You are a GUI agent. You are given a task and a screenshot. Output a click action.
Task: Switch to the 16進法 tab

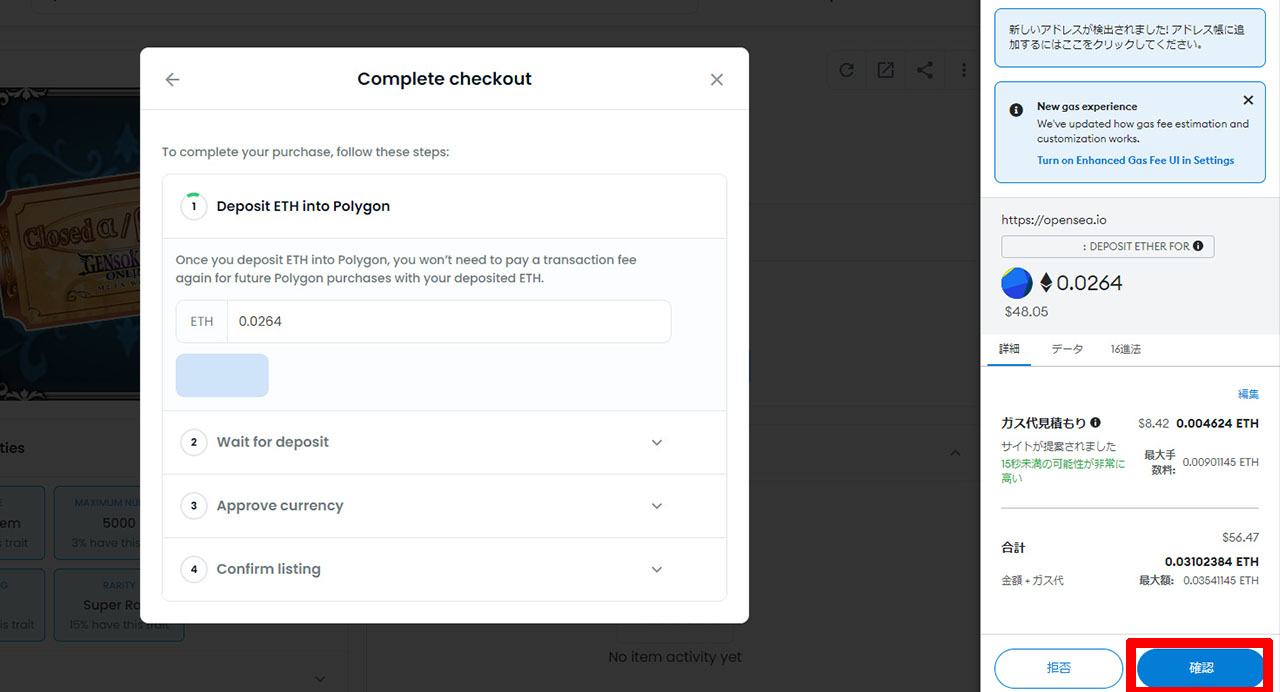(1125, 349)
